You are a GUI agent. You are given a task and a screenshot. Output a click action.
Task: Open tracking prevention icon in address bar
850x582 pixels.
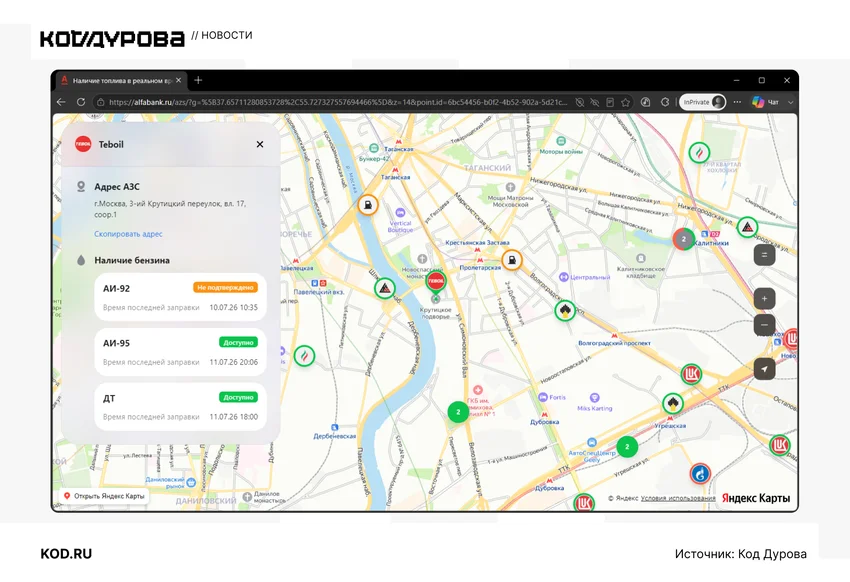click(x=579, y=102)
